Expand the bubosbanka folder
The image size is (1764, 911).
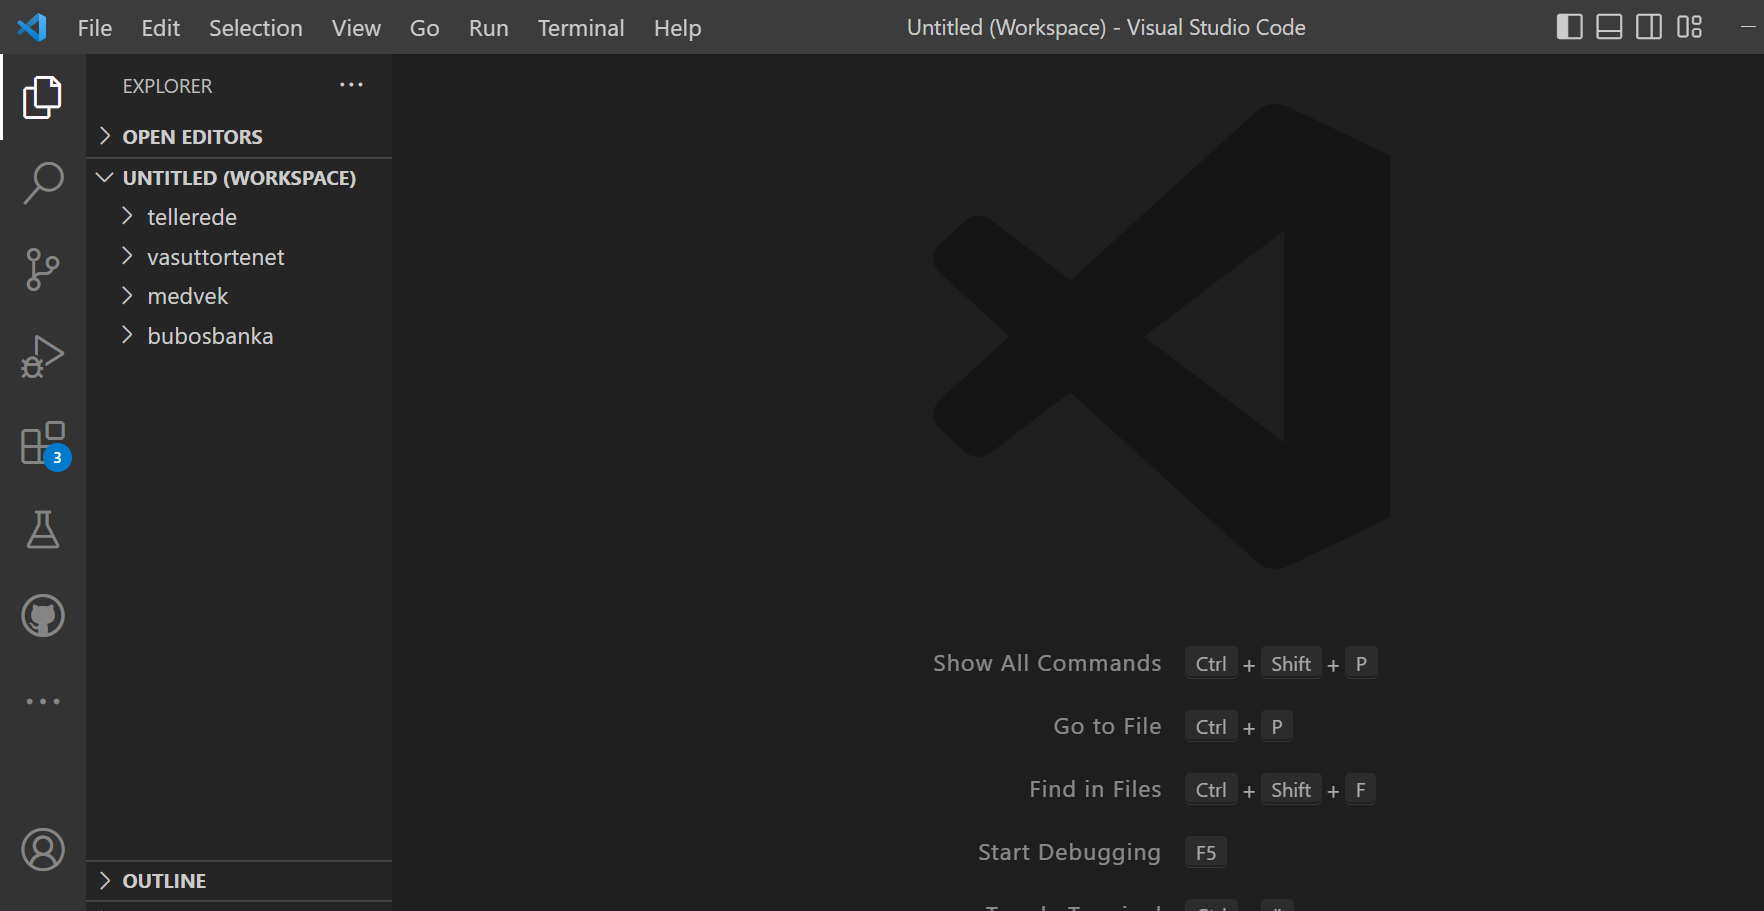click(x=127, y=335)
